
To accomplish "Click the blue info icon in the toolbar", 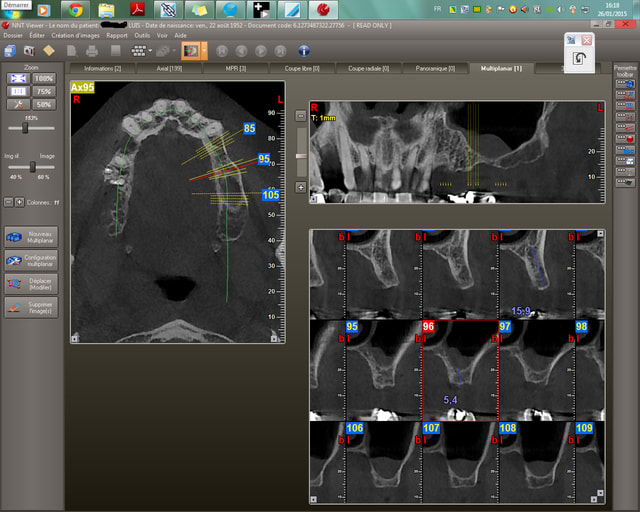I will click(303, 50).
